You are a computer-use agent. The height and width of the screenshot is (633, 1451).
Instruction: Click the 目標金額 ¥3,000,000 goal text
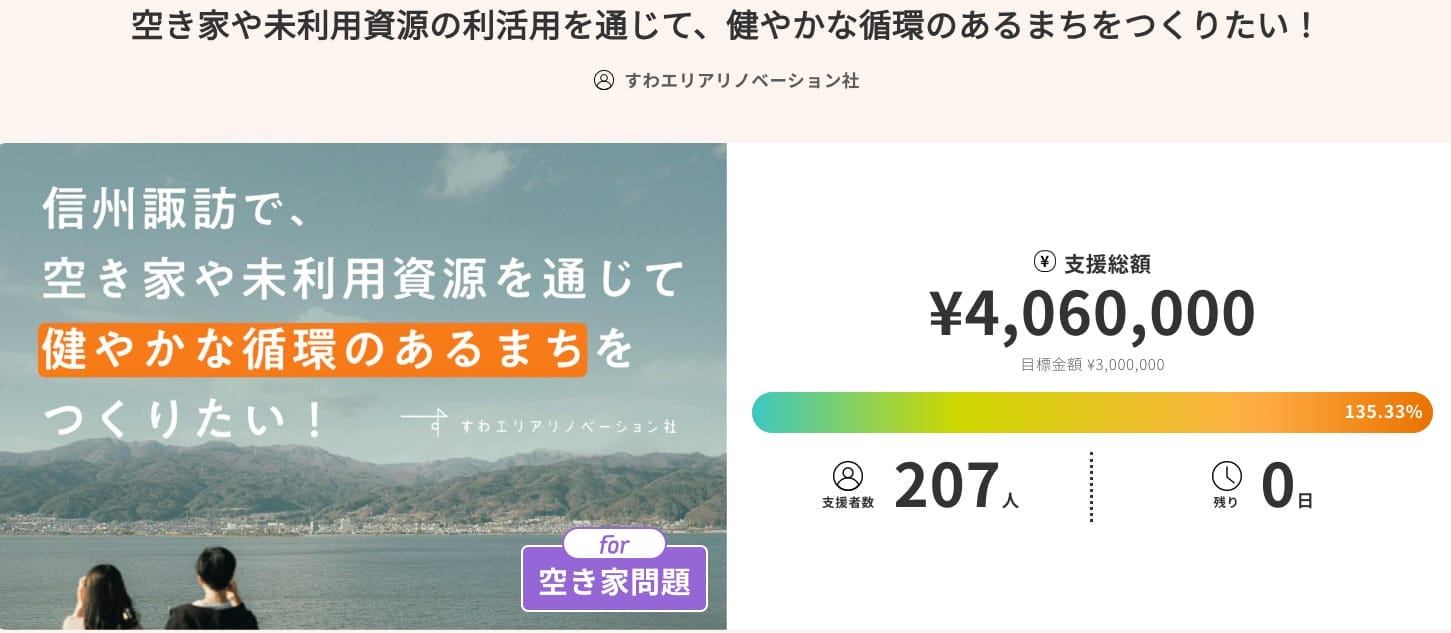1092,365
